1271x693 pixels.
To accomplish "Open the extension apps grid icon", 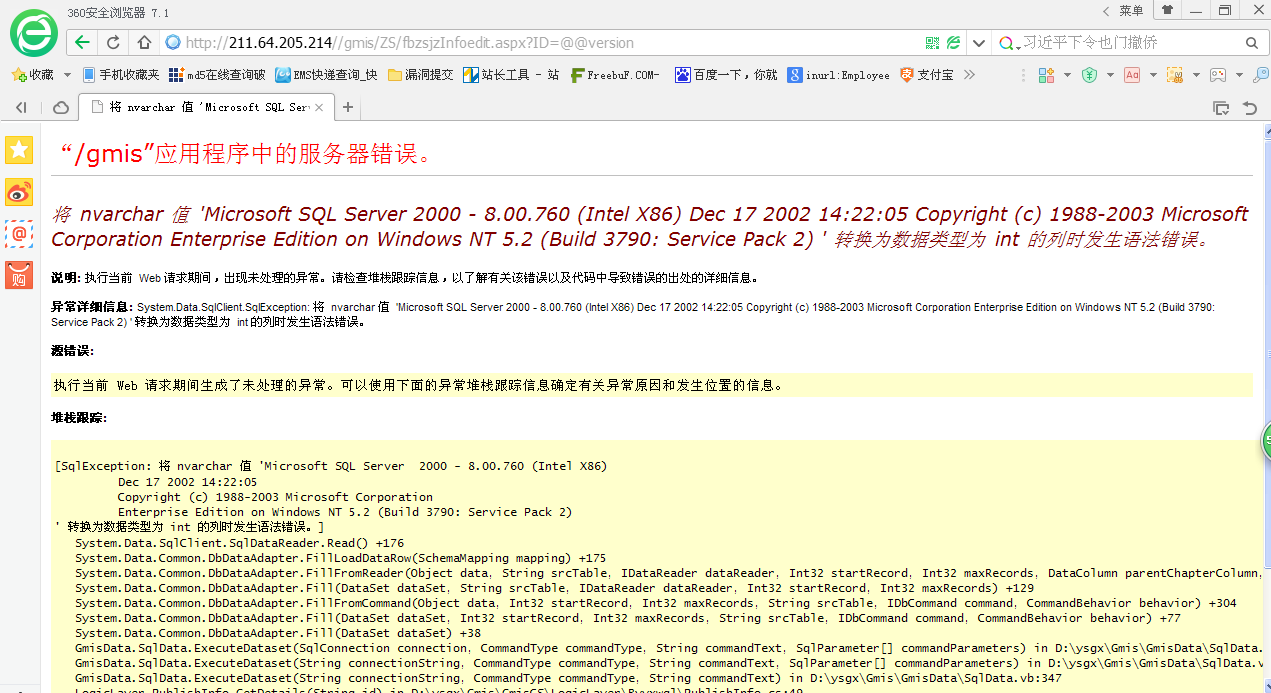I will click(1047, 75).
